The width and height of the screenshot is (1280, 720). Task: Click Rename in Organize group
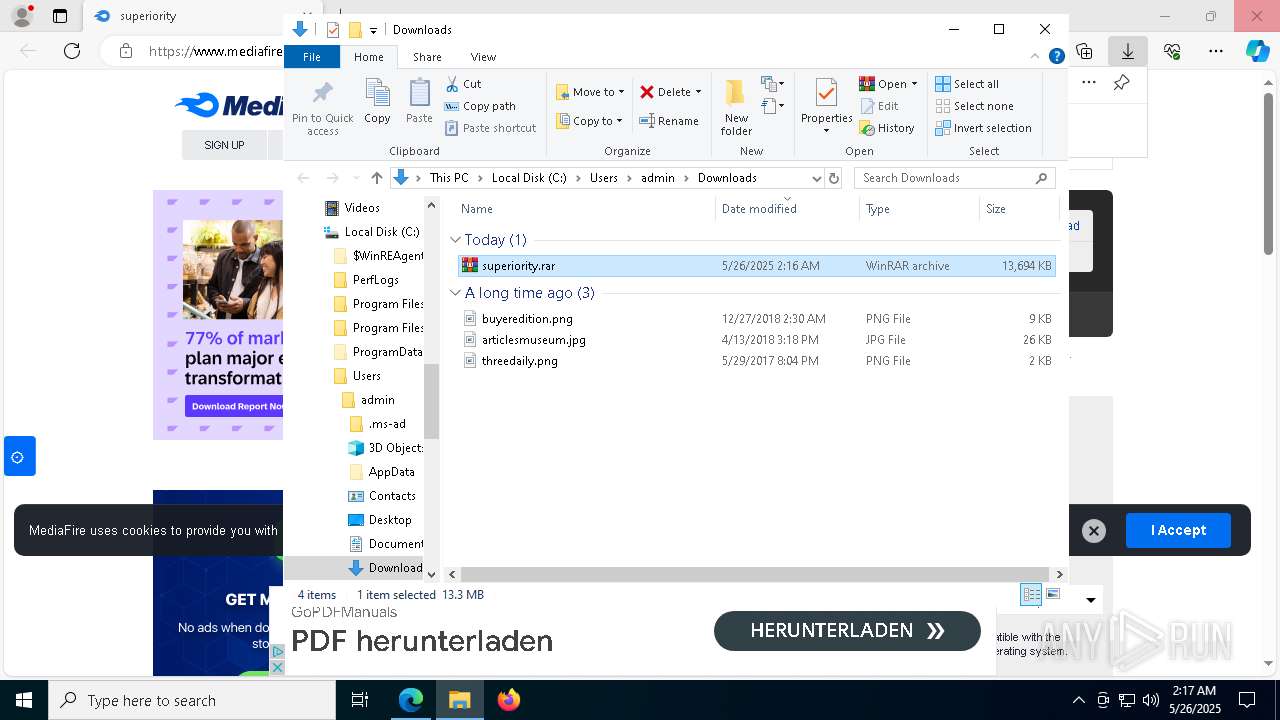coord(669,121)
